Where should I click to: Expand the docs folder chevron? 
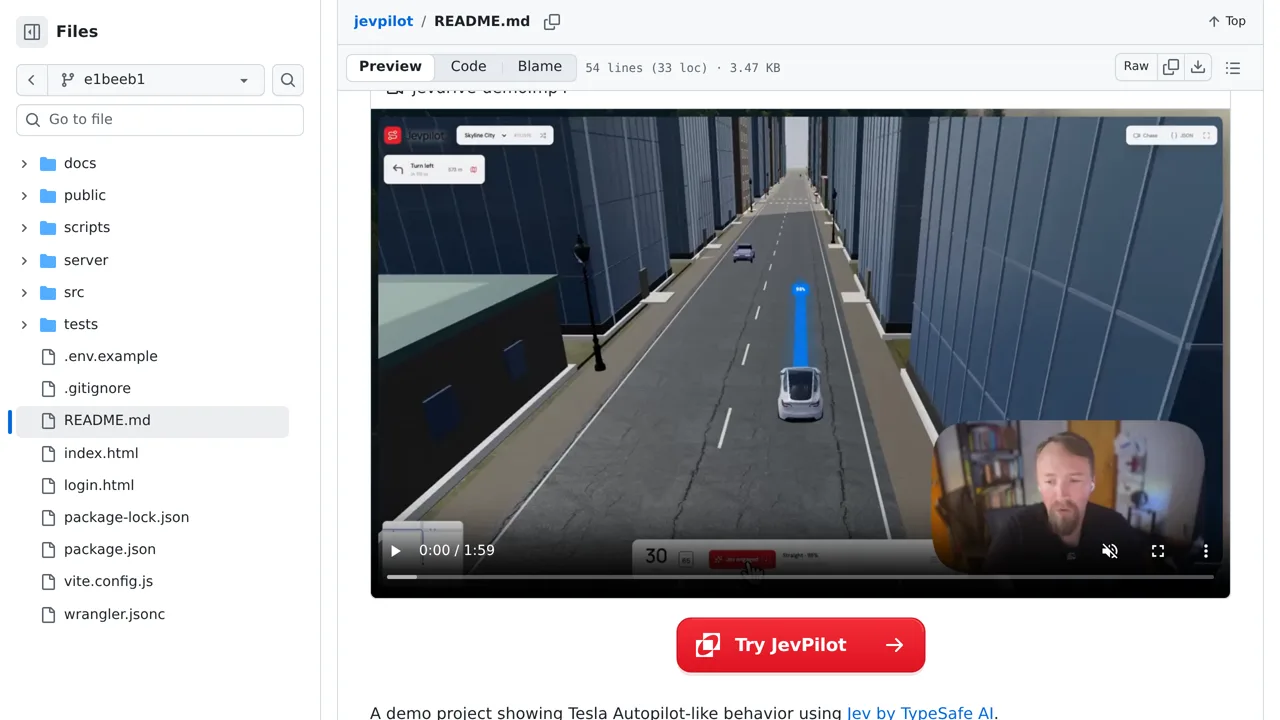[x=24, y=163]
